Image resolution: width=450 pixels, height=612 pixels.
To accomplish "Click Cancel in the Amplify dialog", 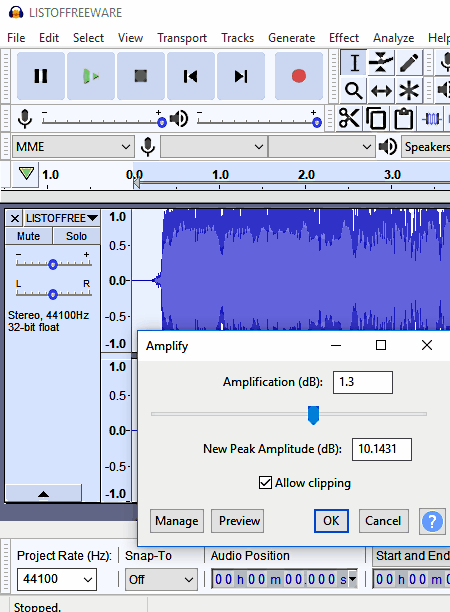I will tap(383, 521).
